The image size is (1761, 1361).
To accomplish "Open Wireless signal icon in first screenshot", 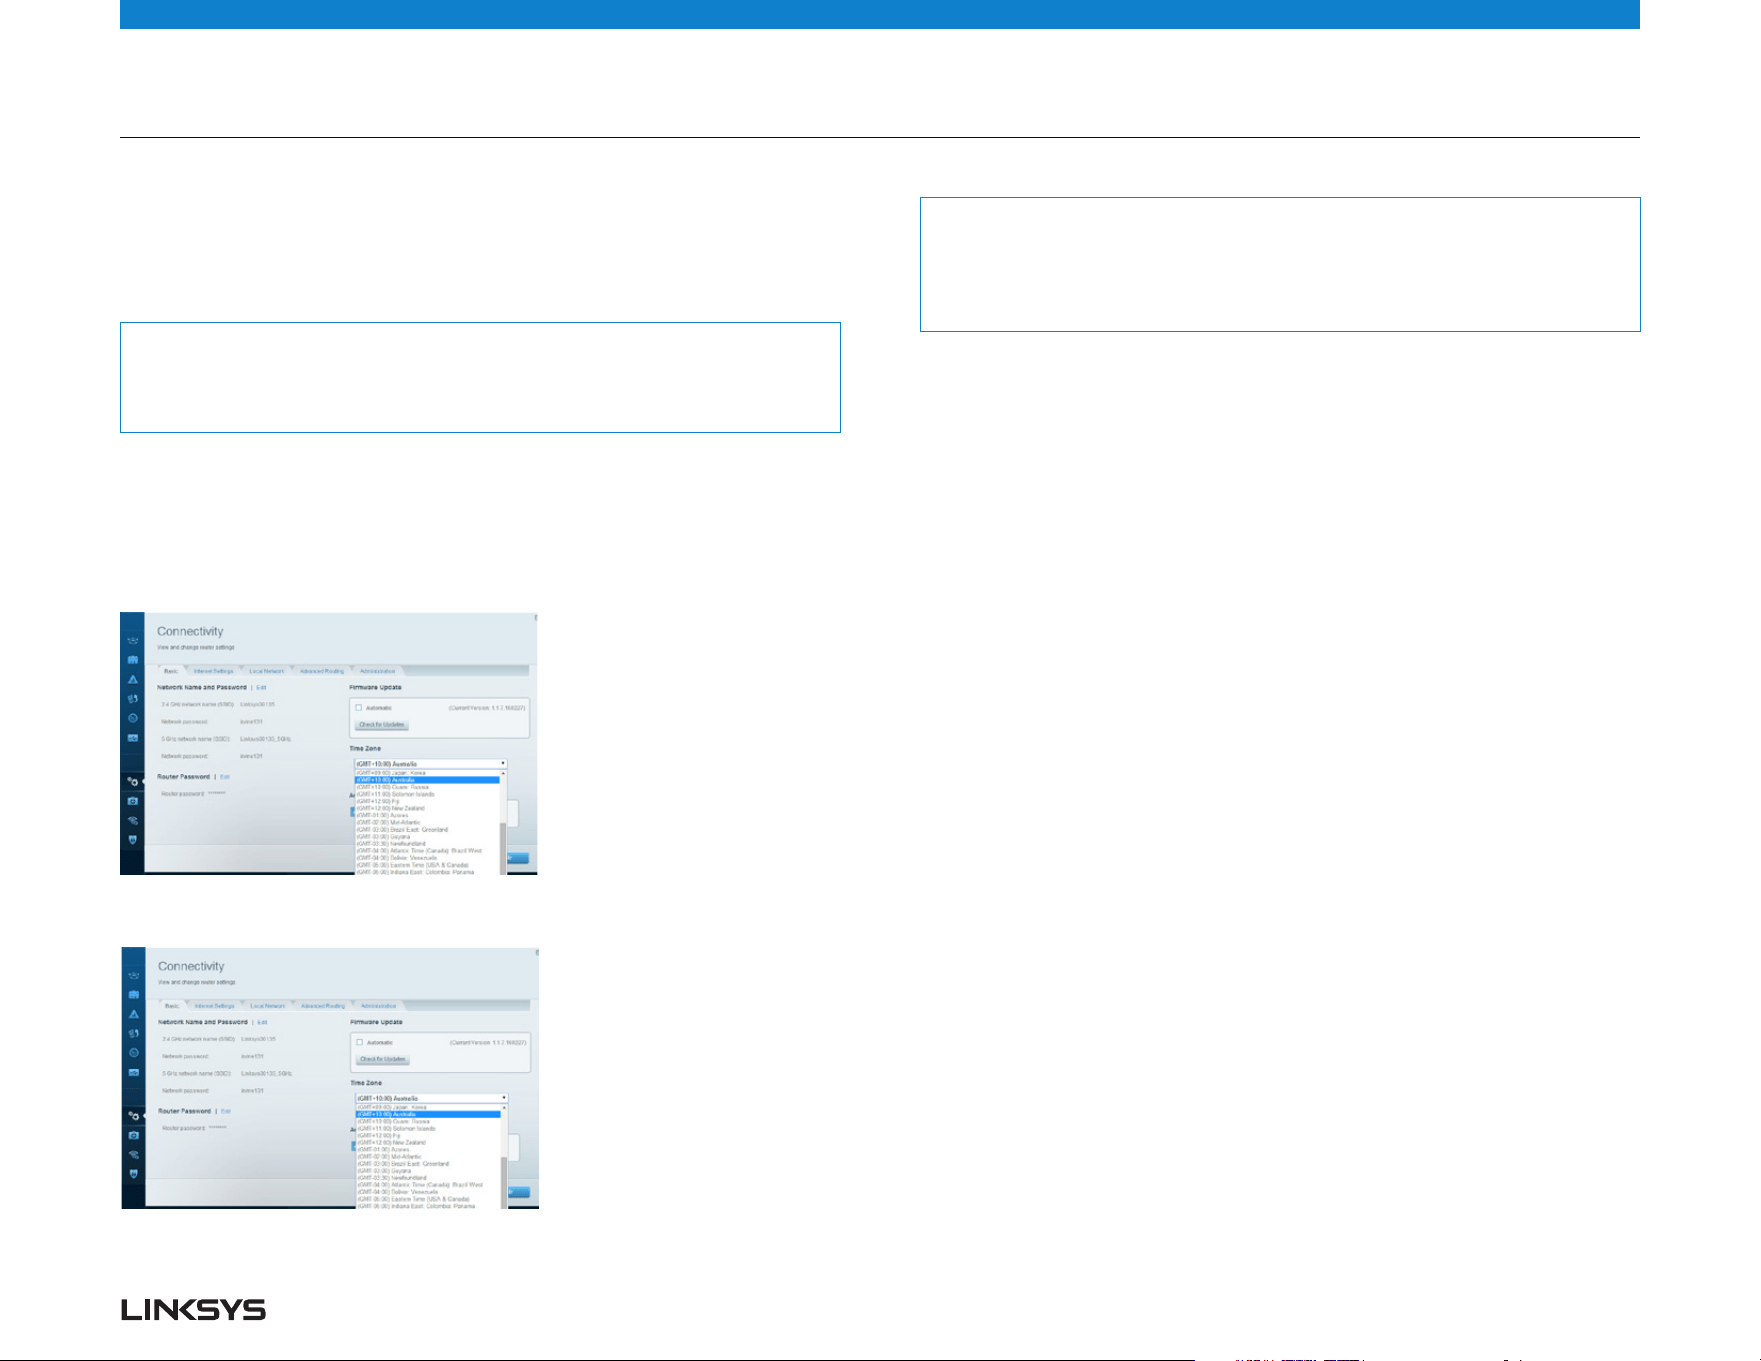I will click(x=133, y=821).
